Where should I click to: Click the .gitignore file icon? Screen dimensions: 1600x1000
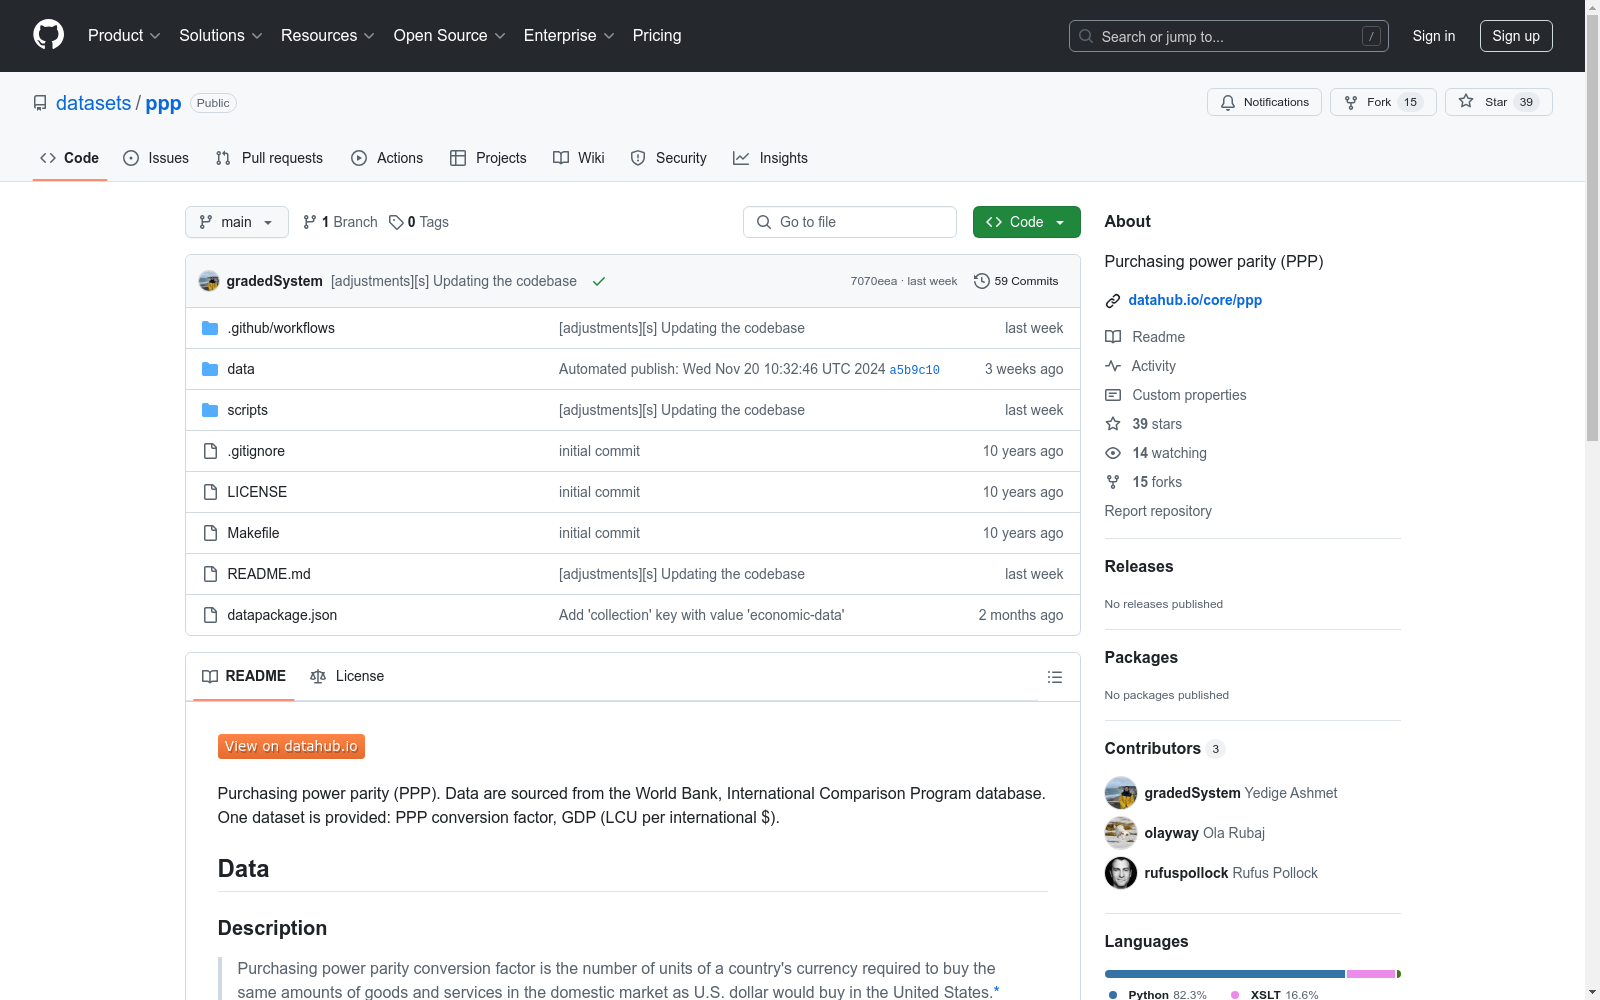pos(210,451)
